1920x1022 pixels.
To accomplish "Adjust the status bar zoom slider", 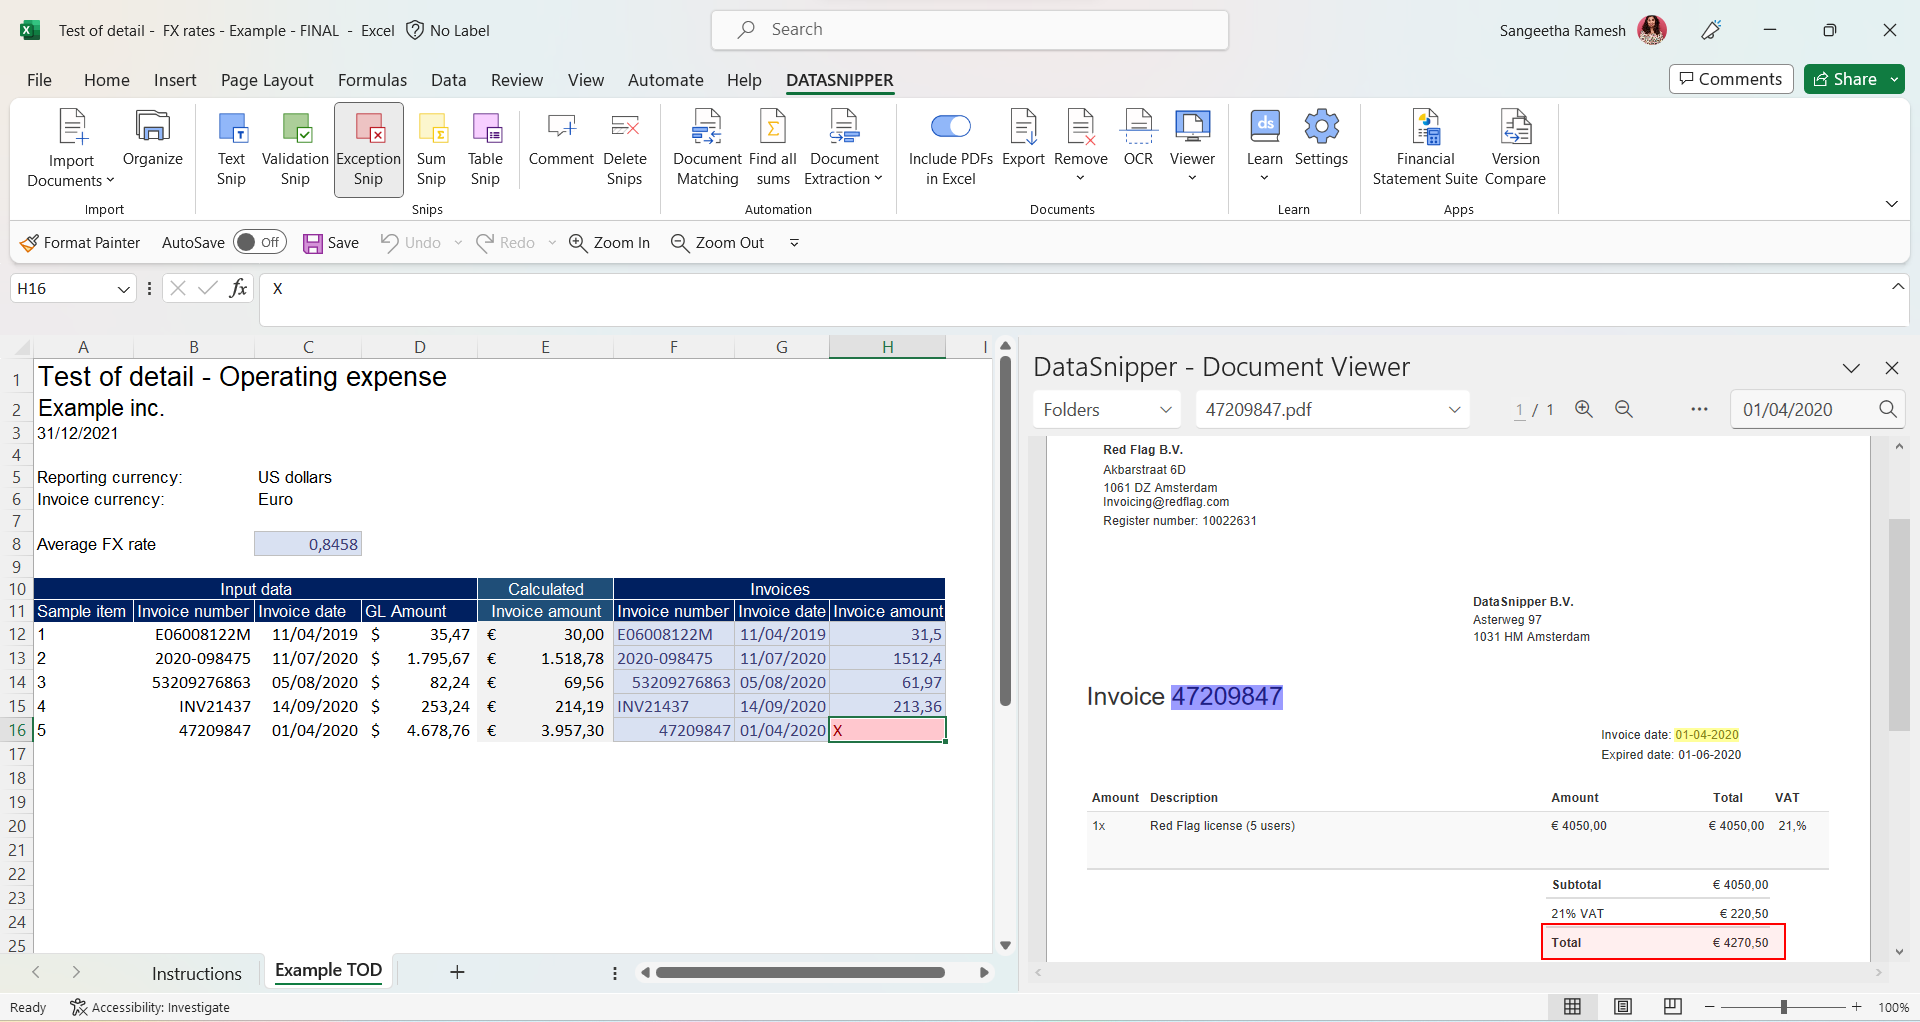I will (1783, 1007).
